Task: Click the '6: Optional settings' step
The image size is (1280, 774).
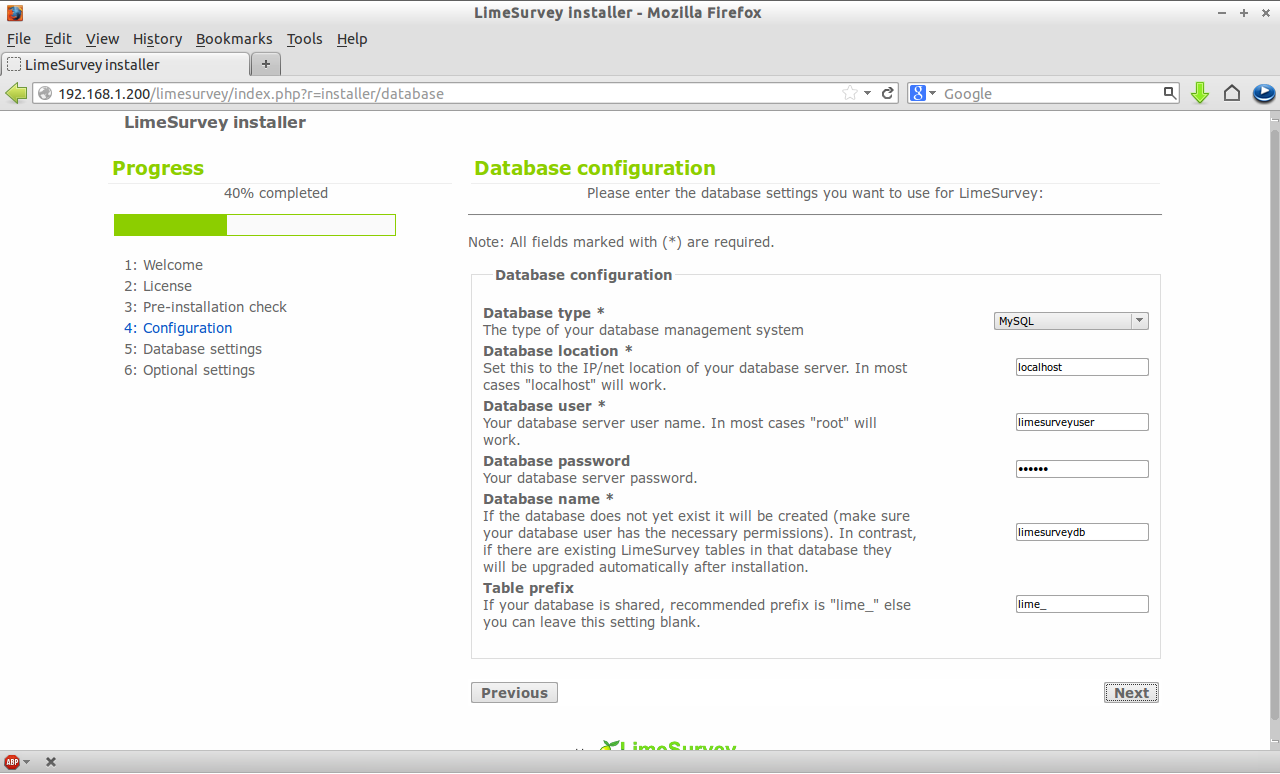Action: click(190, 370)
